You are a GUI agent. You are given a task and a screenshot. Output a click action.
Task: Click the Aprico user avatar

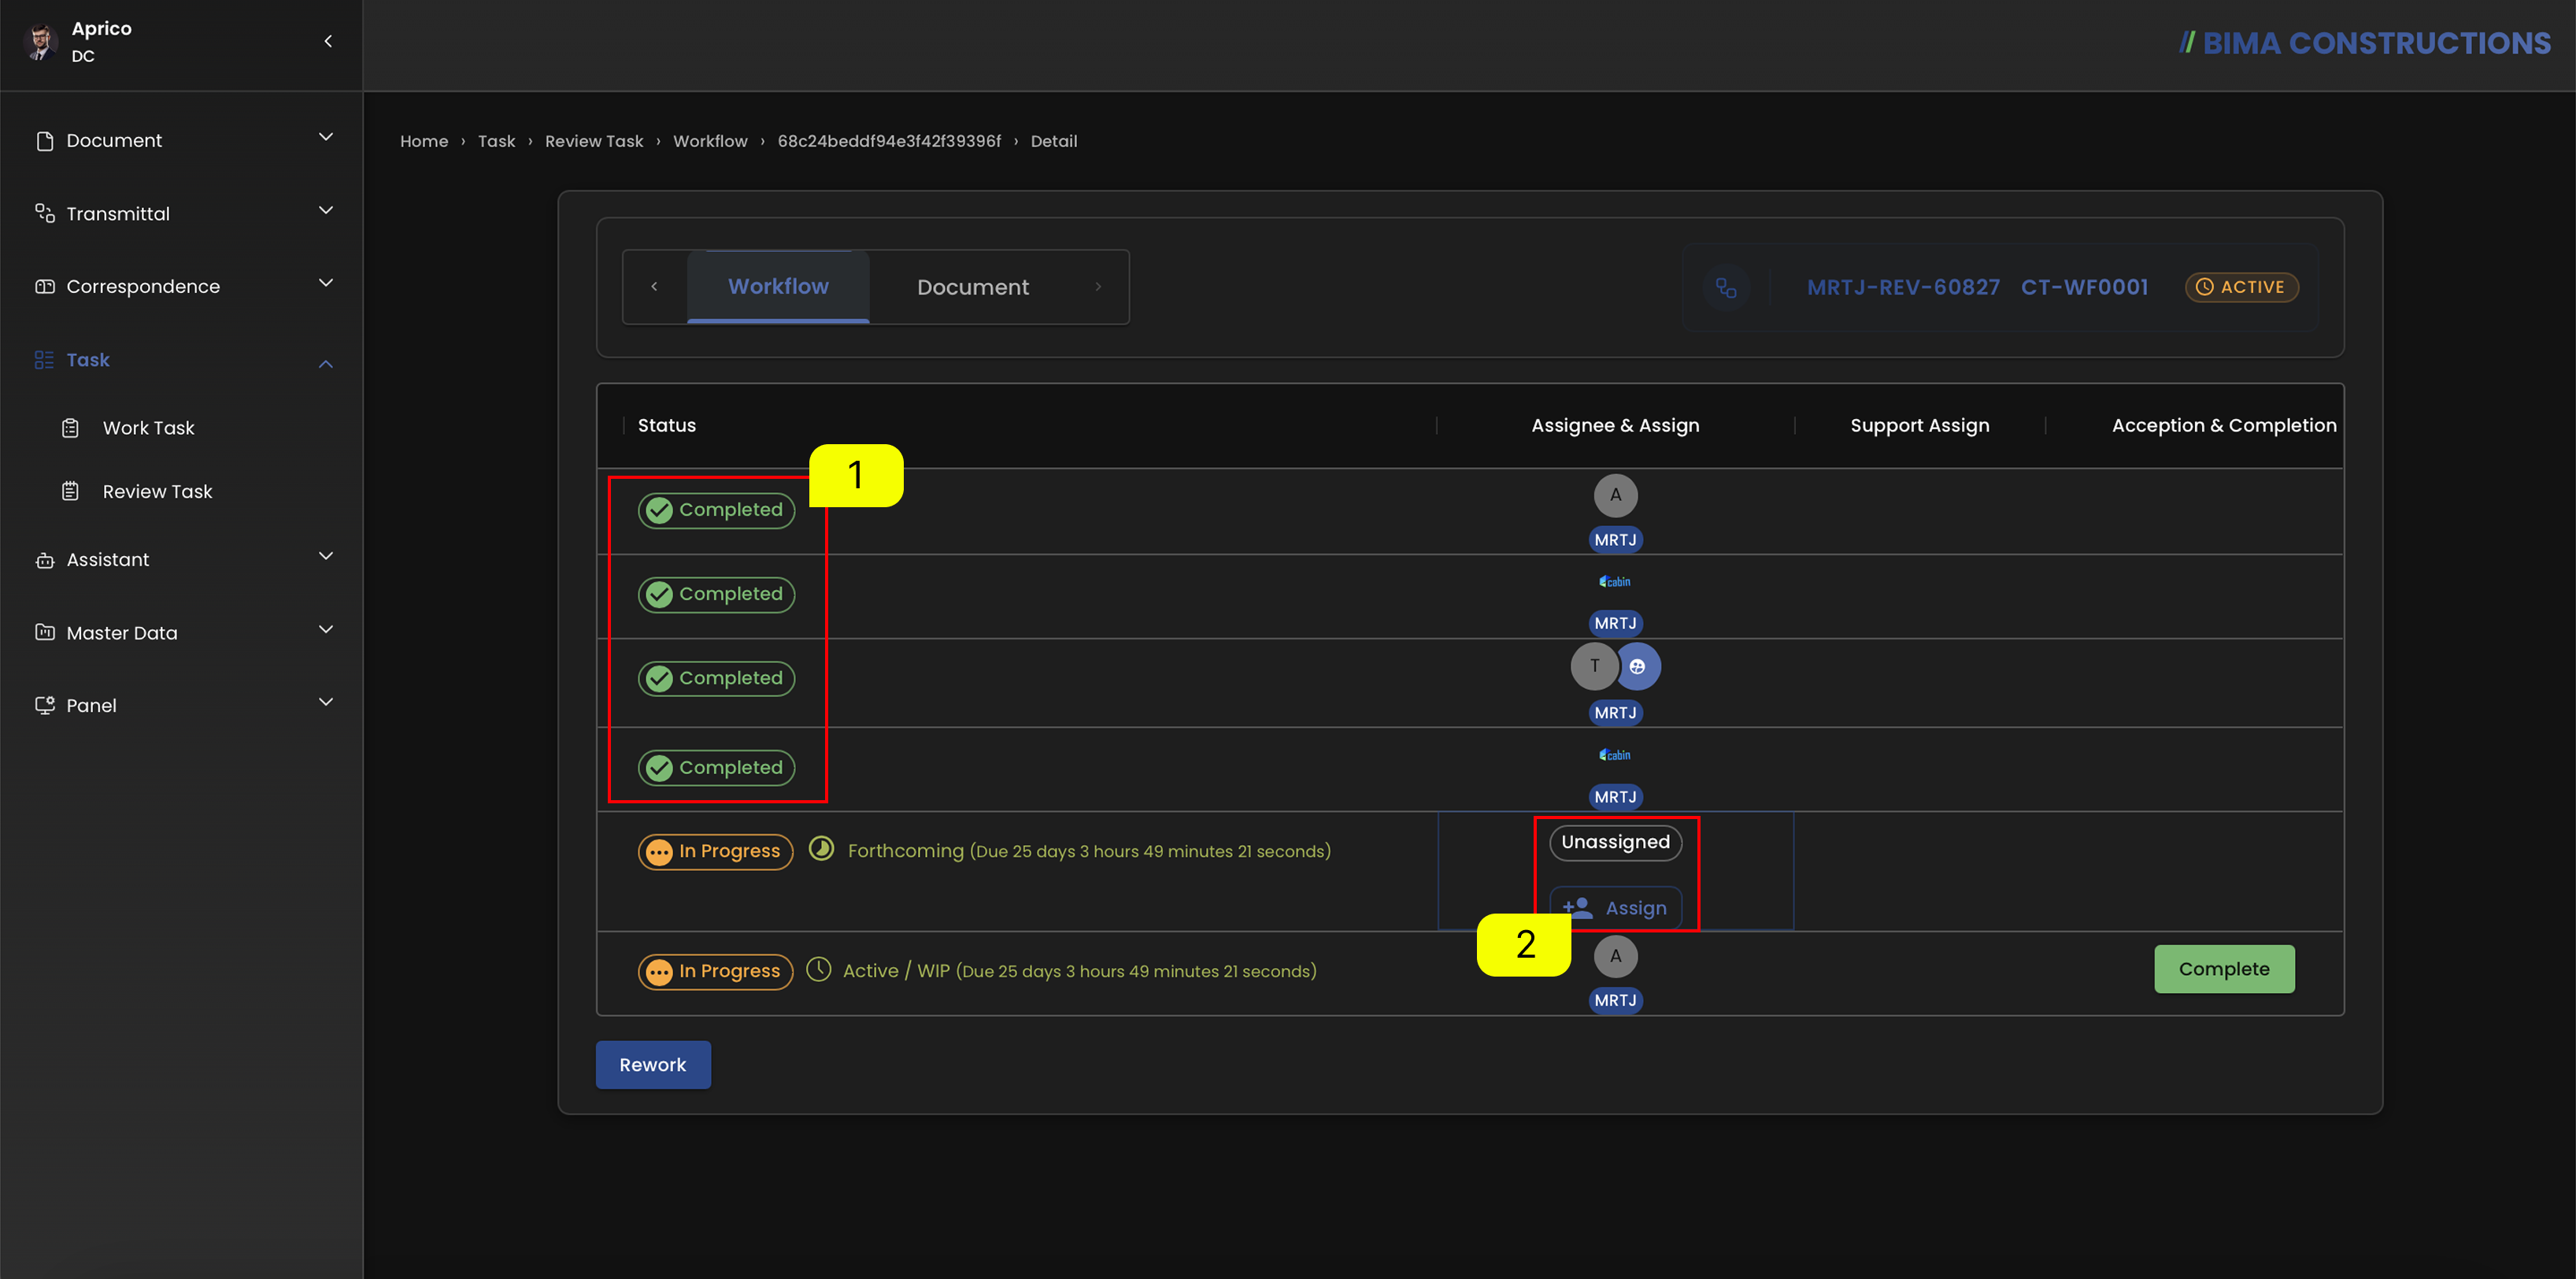[x=41, y=42]
